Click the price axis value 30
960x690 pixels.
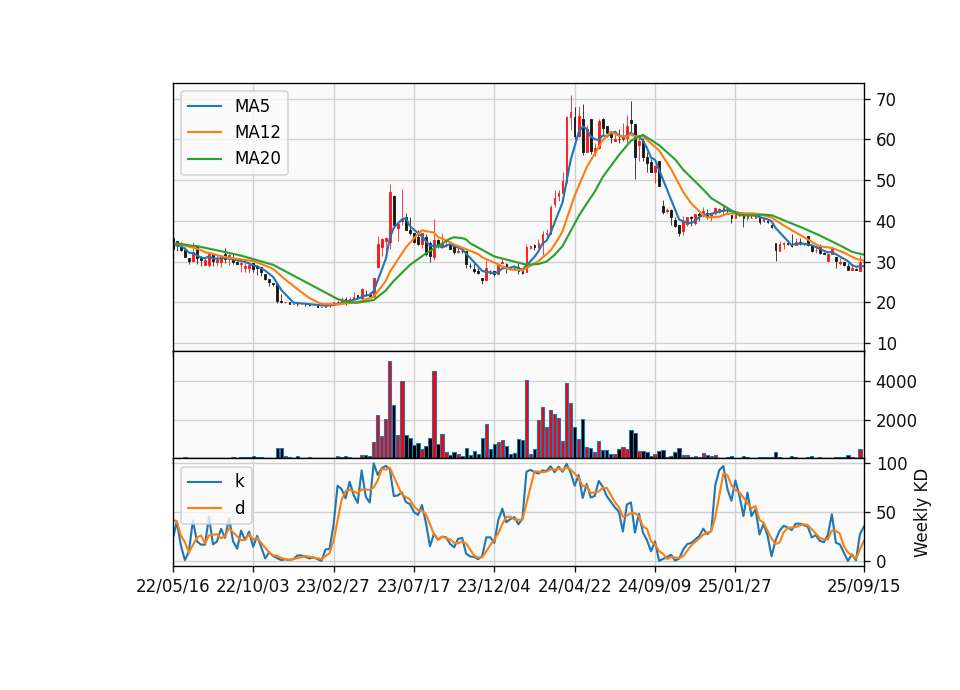pos(886,262)
